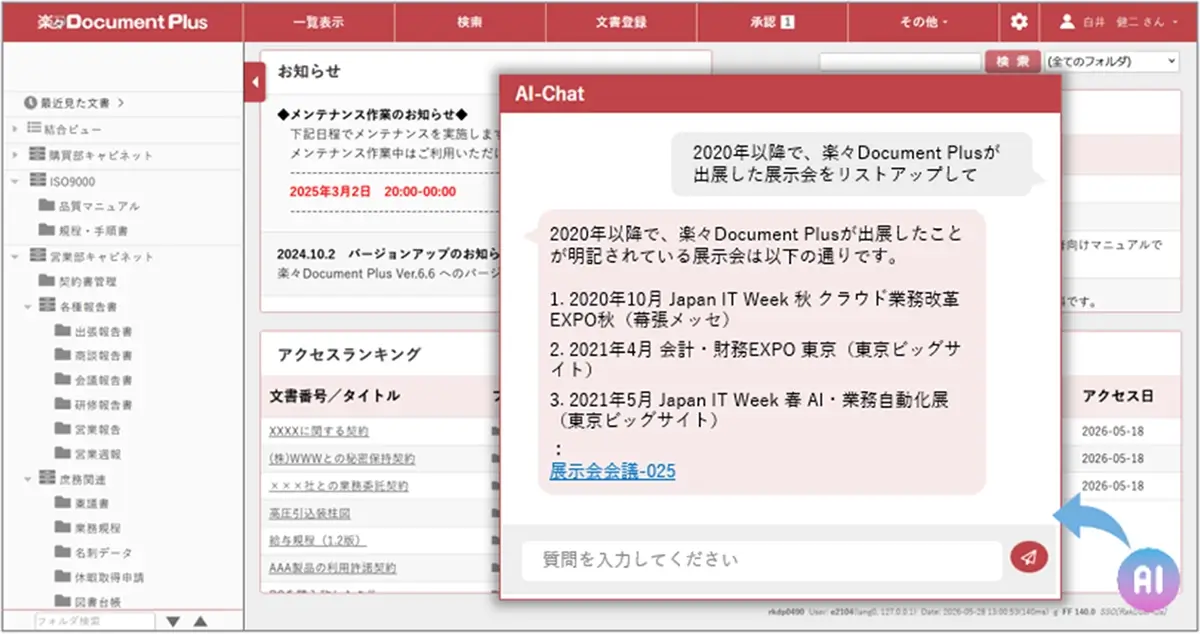Click the cabinet icon of 購買部キャビネット

coord(37,155)
